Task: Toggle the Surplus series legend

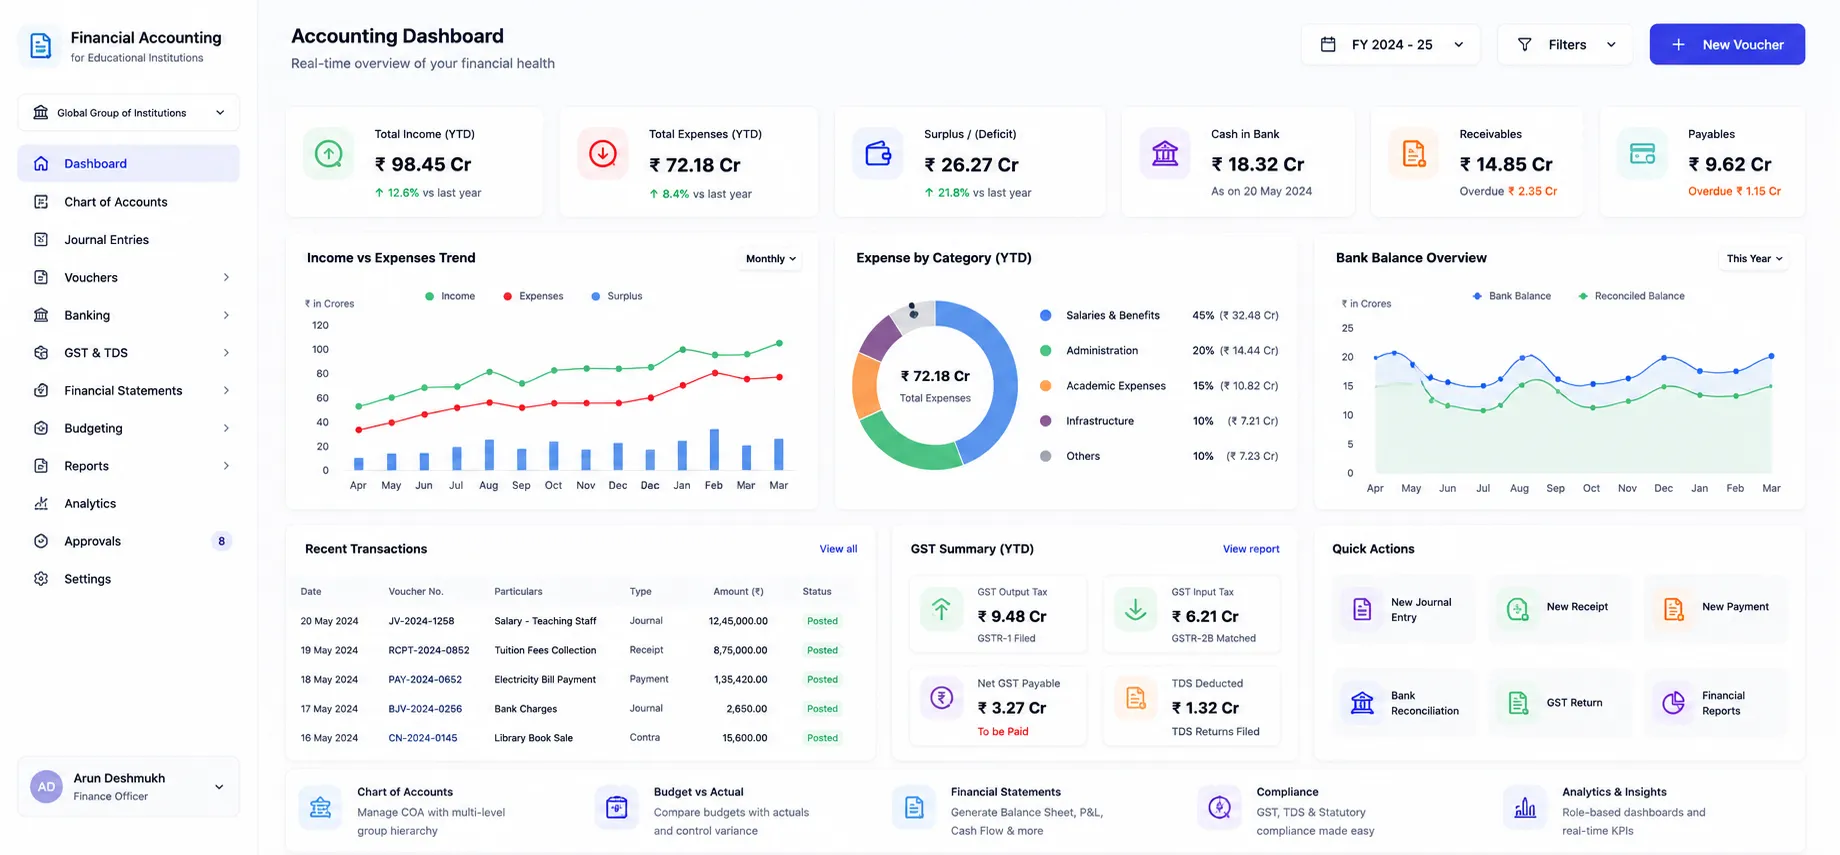Action: click(x=617, y=296)
